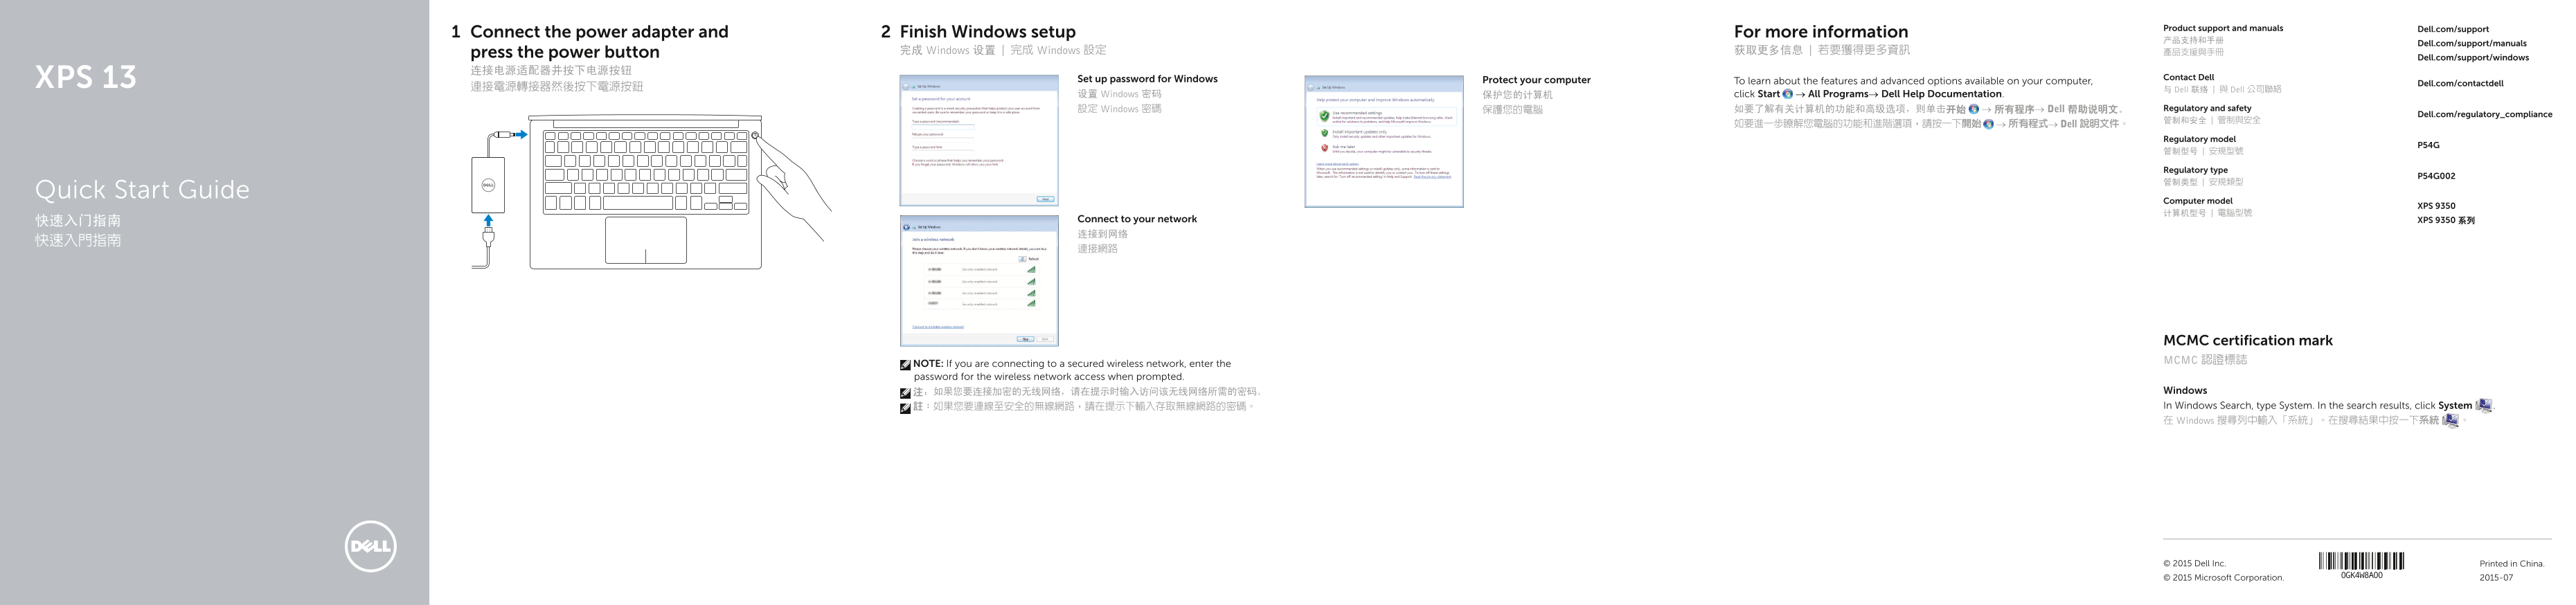Click the Dell.com/support address

click(x=2452, y=29)
